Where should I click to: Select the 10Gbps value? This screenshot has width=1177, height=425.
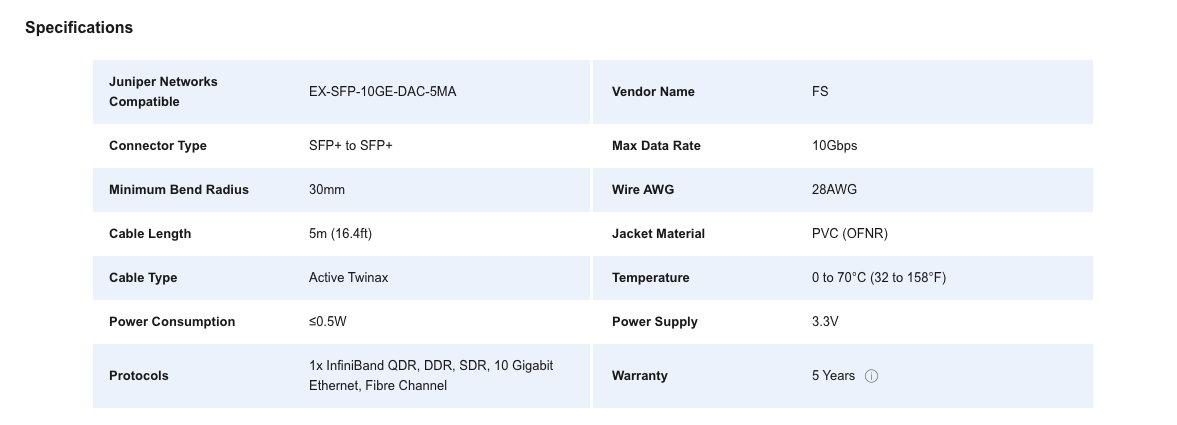[x=834, y=146]
